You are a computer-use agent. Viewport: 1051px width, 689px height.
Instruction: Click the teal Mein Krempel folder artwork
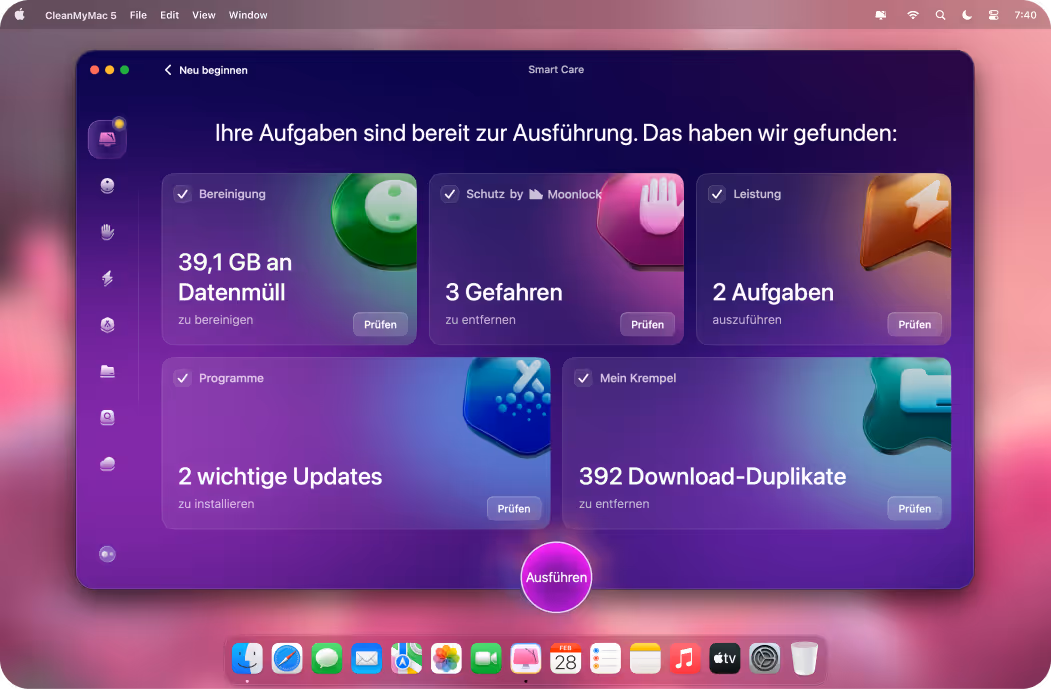click(x=909, y=405)
